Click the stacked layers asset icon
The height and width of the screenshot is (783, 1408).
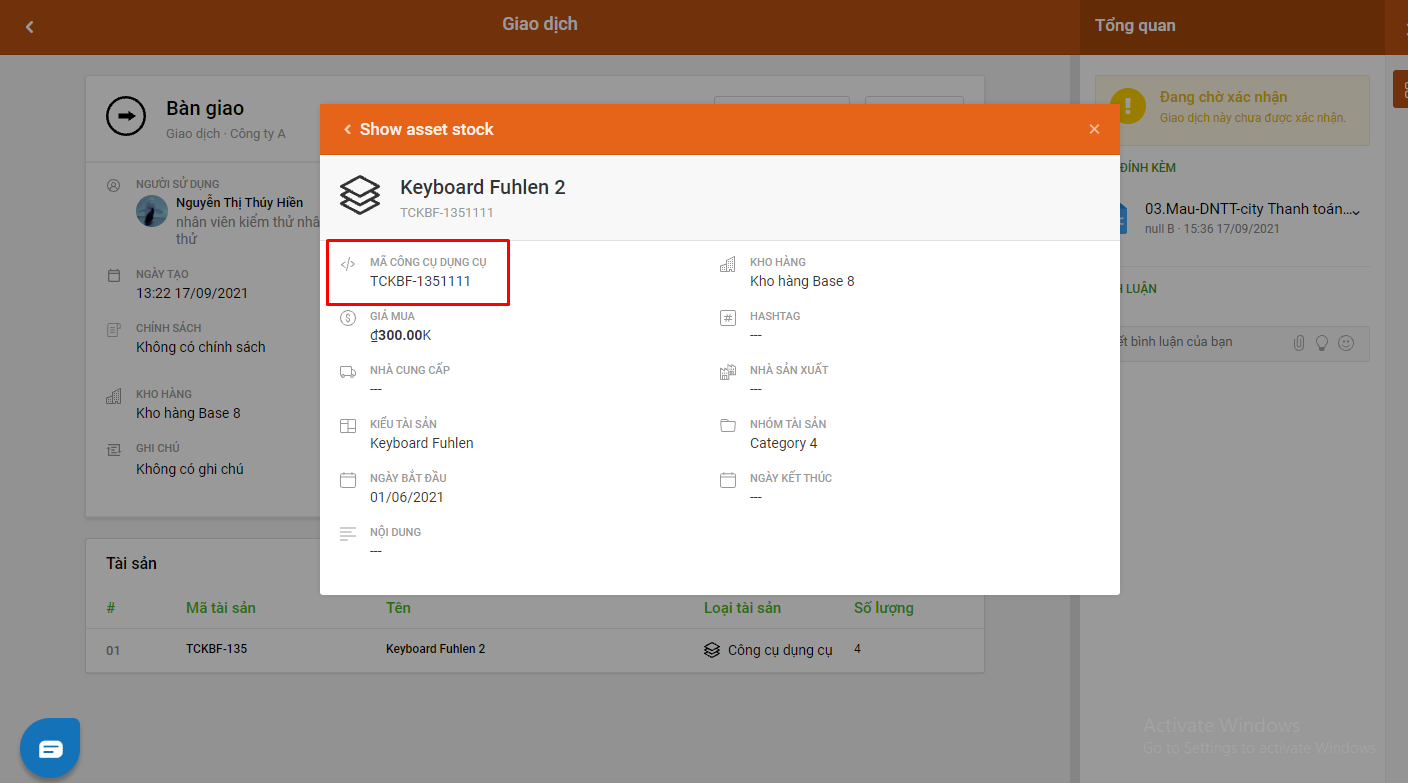(x=360, y=195)
